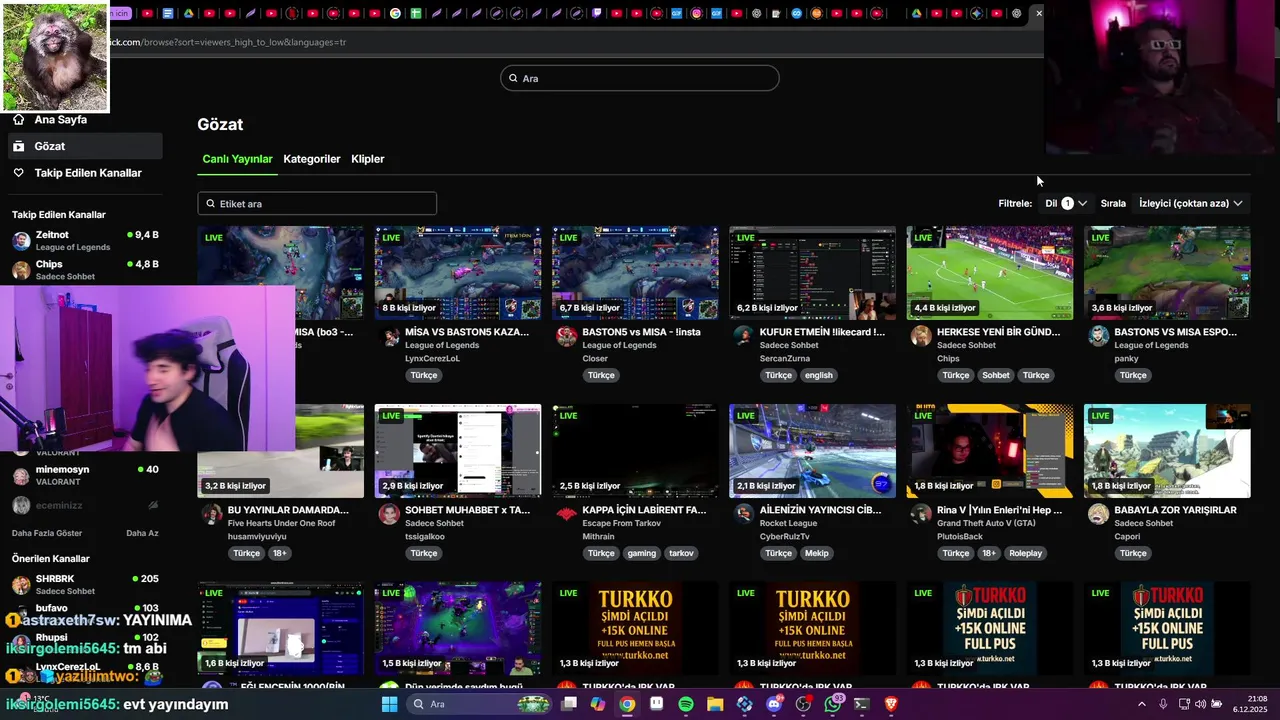This screenshot has height=720, width=1280.
Task: Open Takip Edilen Kanallar heart icon
Action: point(18,173)
